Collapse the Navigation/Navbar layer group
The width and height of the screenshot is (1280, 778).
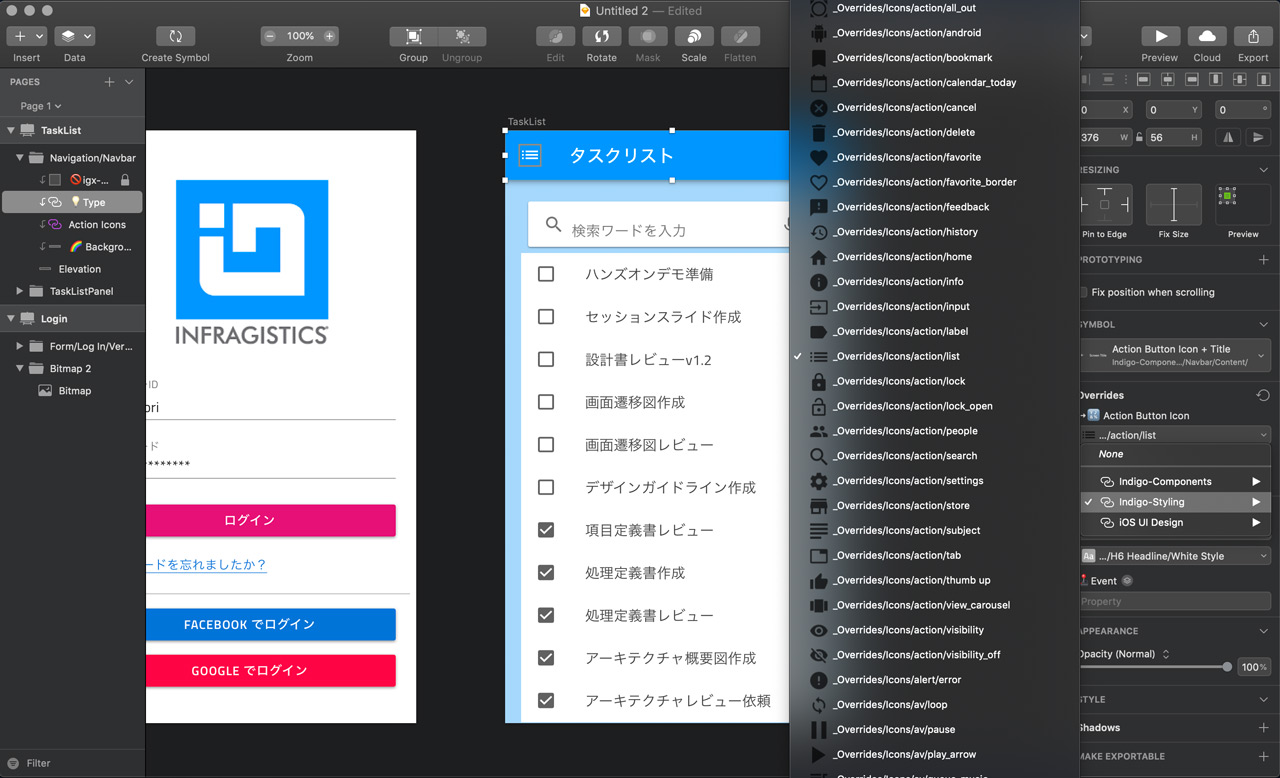(x=20, y=158)
